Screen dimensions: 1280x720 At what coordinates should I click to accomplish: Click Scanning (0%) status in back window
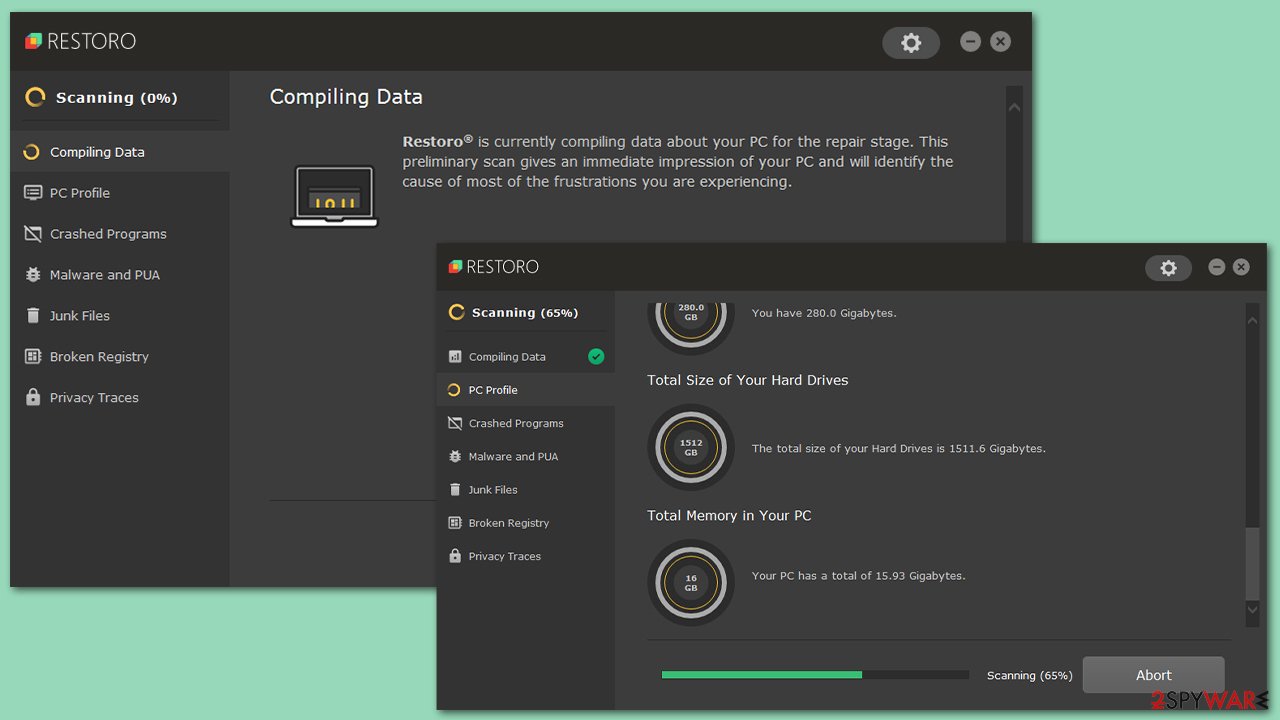coord(116,98)
